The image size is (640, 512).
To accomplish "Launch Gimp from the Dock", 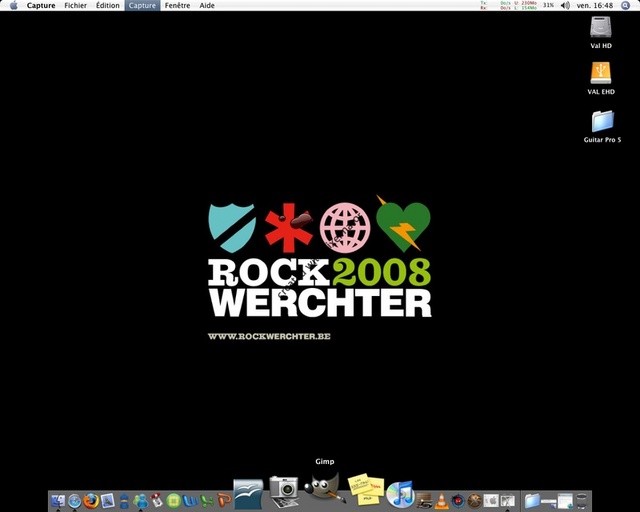I will [x=324, y=487].
